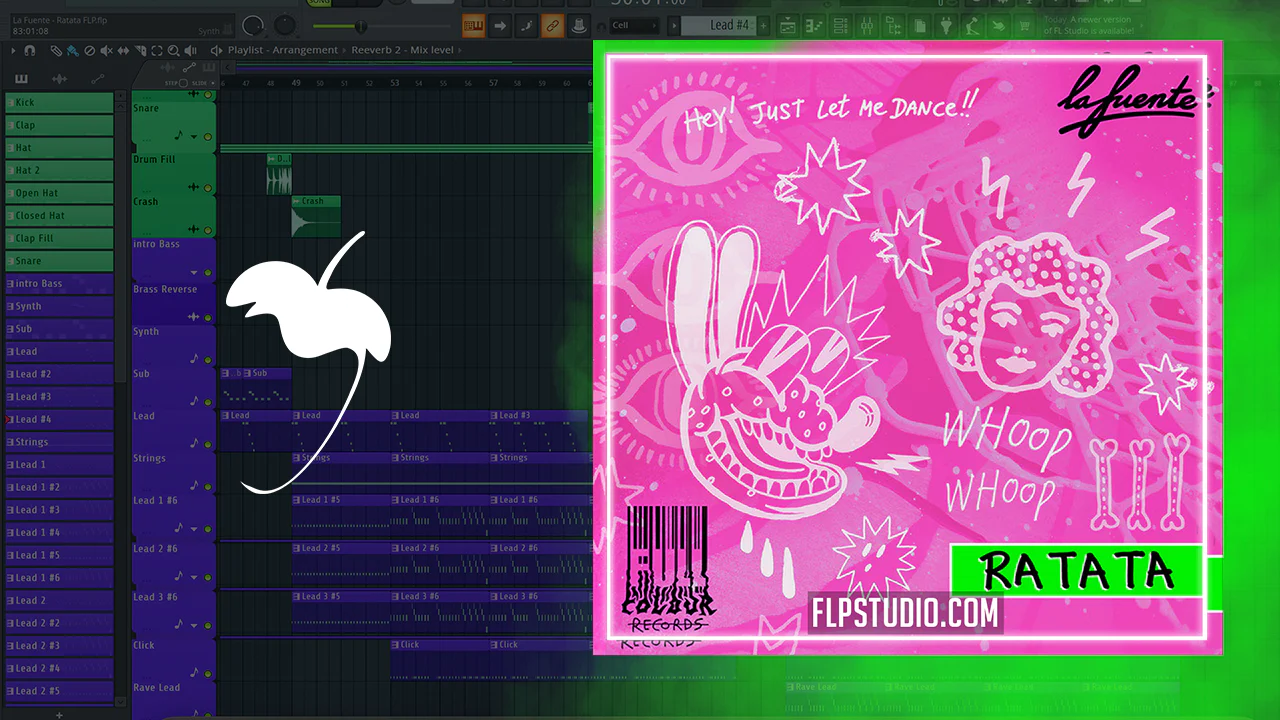Adjust the main pitch knob
Image resolution: width=1280 pixels, height=720 pixels.
285,26
